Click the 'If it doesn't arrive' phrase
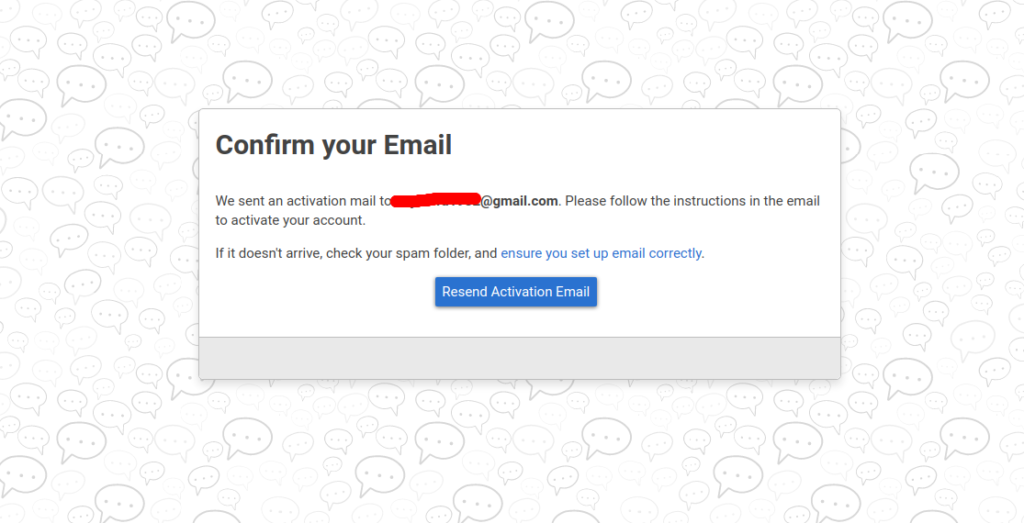The height and width of the screenshot is (523, 1024). [x=268, y=253]
